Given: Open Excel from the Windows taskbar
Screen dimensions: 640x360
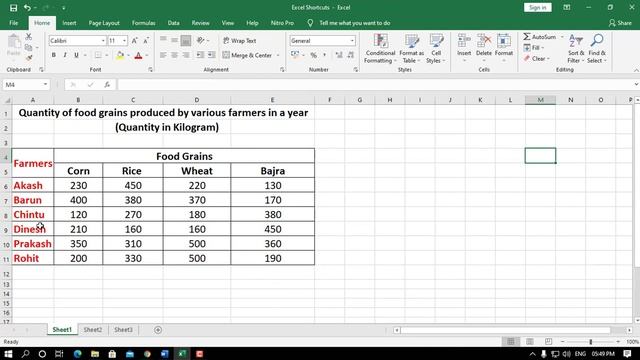Looking at the screenshot, I should (x=182, y=354).
